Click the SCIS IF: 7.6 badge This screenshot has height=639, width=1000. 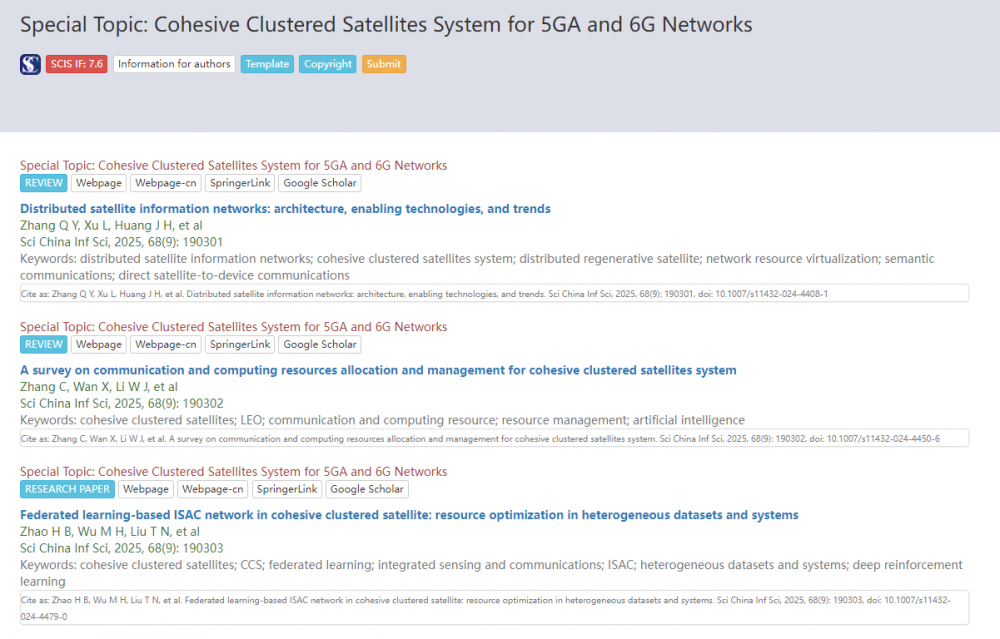(76, 64)
